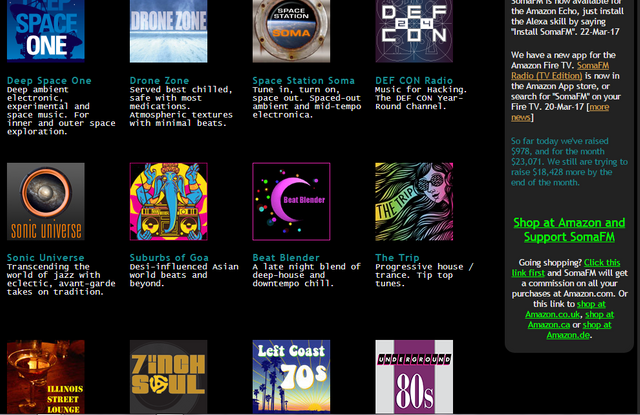Click the 'Desi-influenced Asian world beats' description
This screenshot has height=415, width=640.
[184, 275]
